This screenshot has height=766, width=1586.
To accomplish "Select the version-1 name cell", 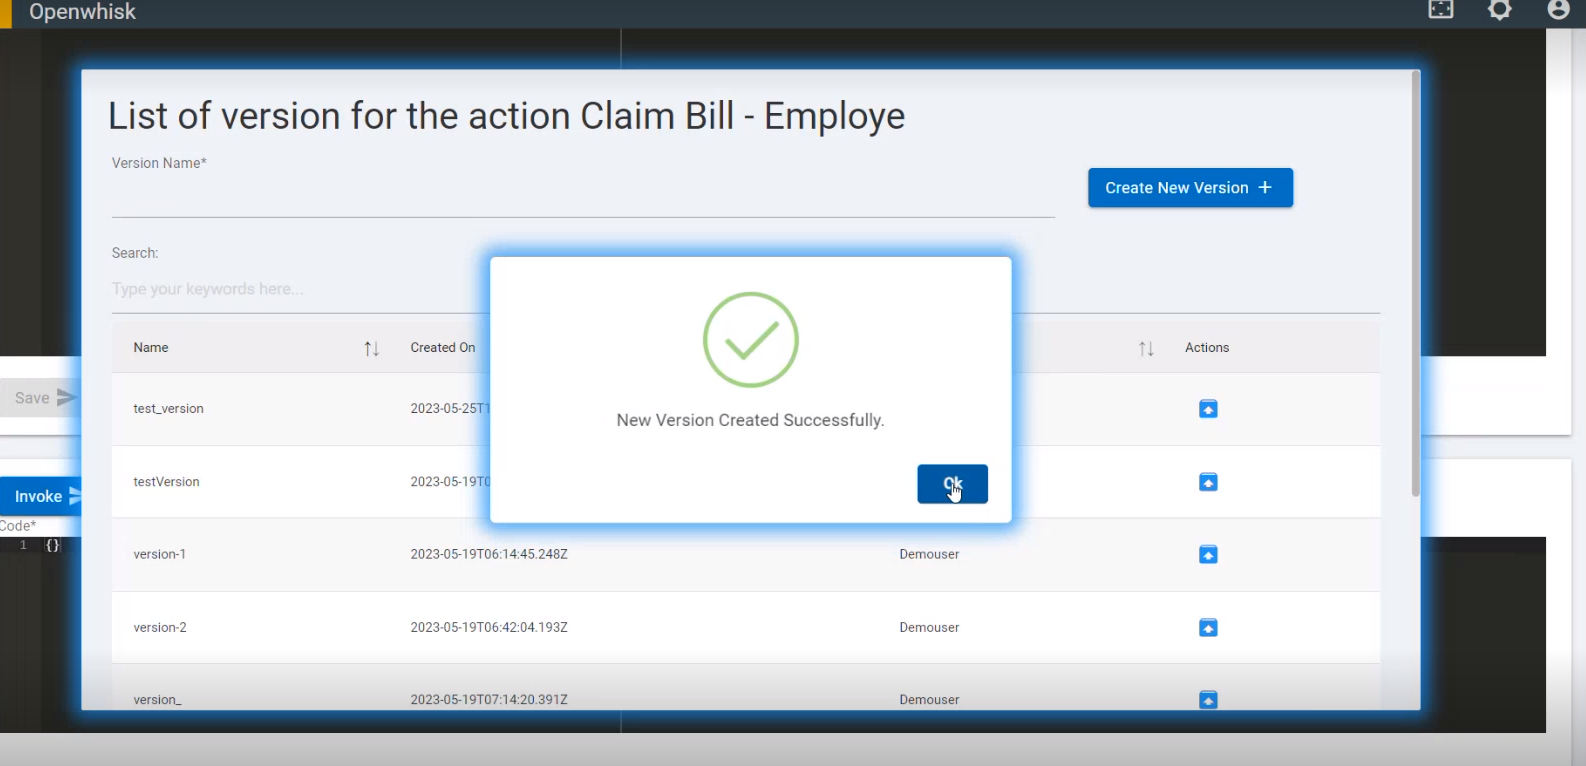I will [x=159, y=554].
